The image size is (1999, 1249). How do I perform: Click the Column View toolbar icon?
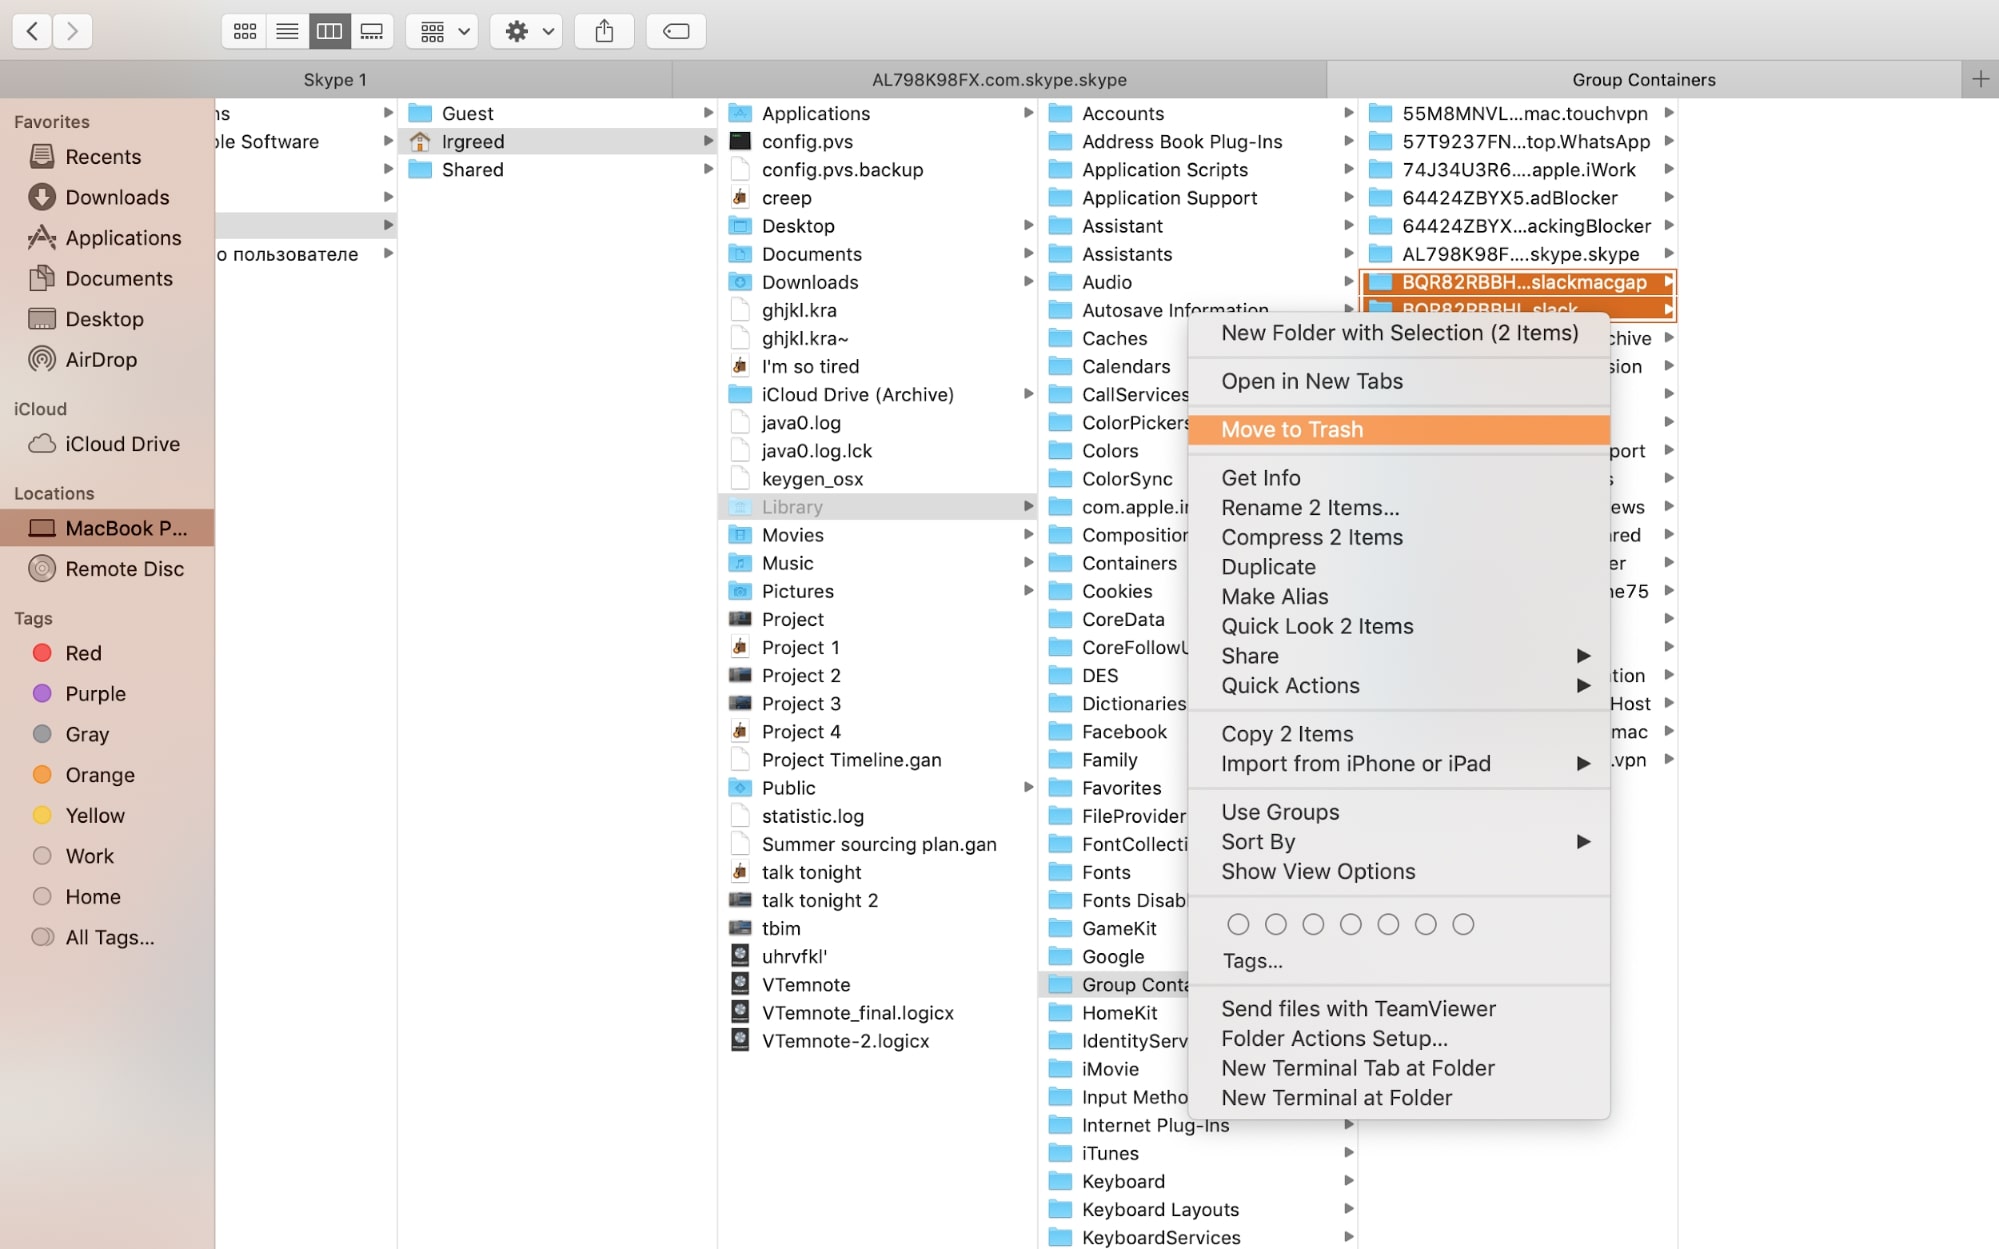pos(329,30)
